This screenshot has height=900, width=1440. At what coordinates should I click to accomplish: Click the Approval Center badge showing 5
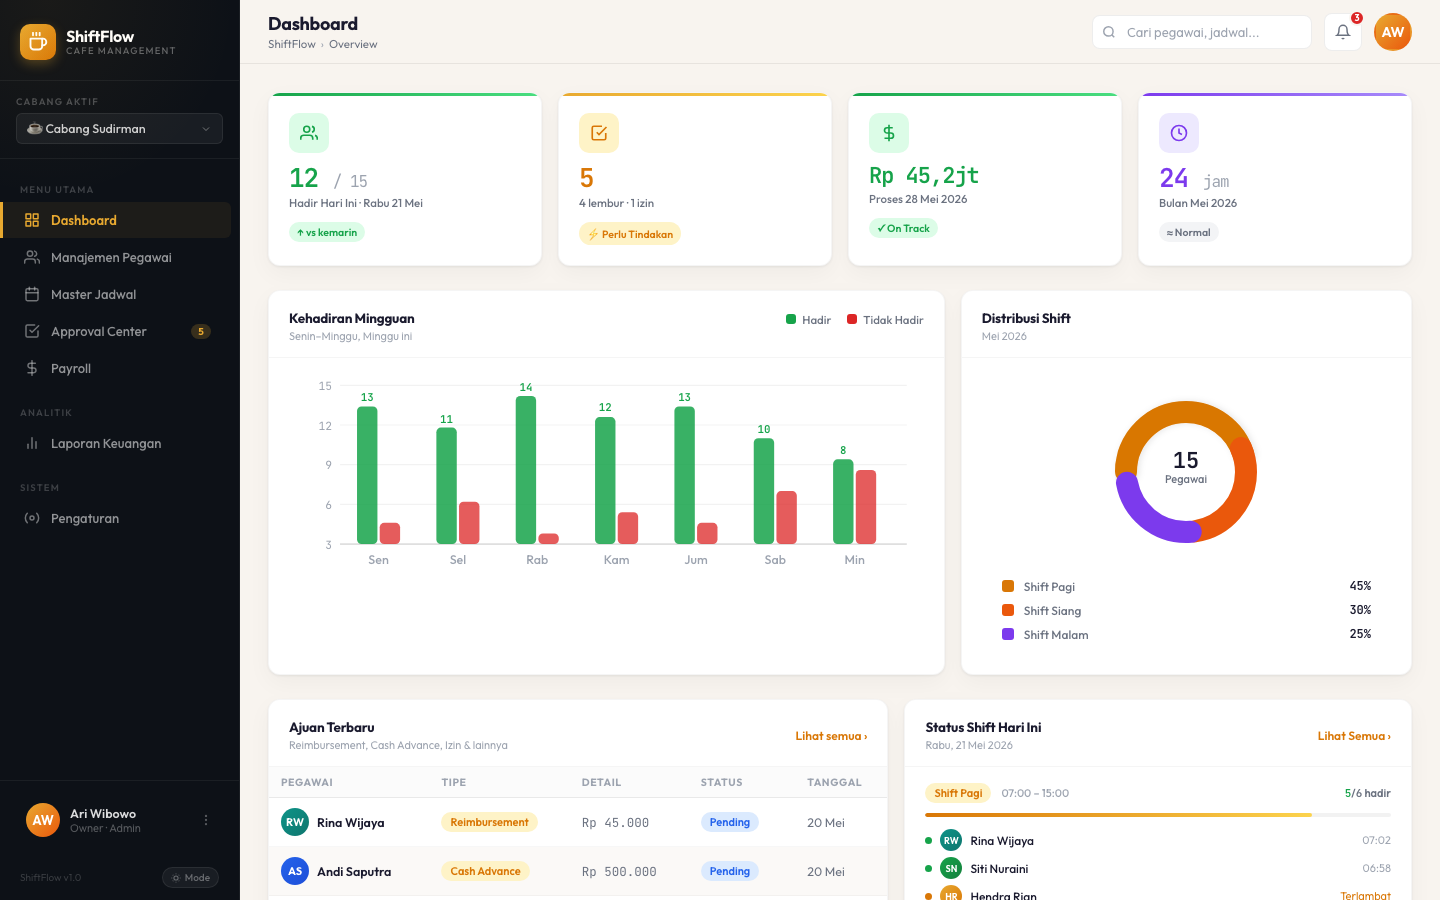(x=201, y=331)
